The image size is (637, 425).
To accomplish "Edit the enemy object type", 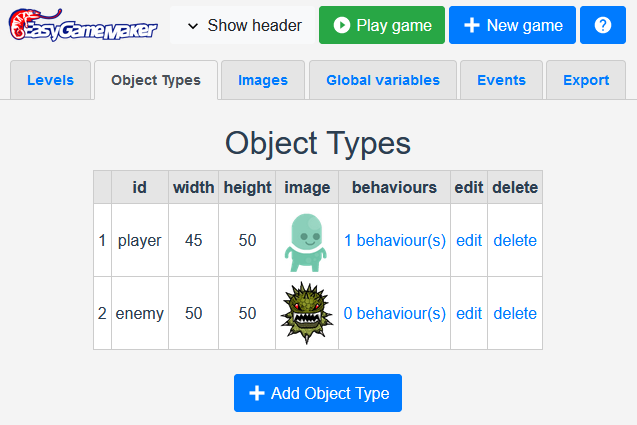I will coord(469,314).
